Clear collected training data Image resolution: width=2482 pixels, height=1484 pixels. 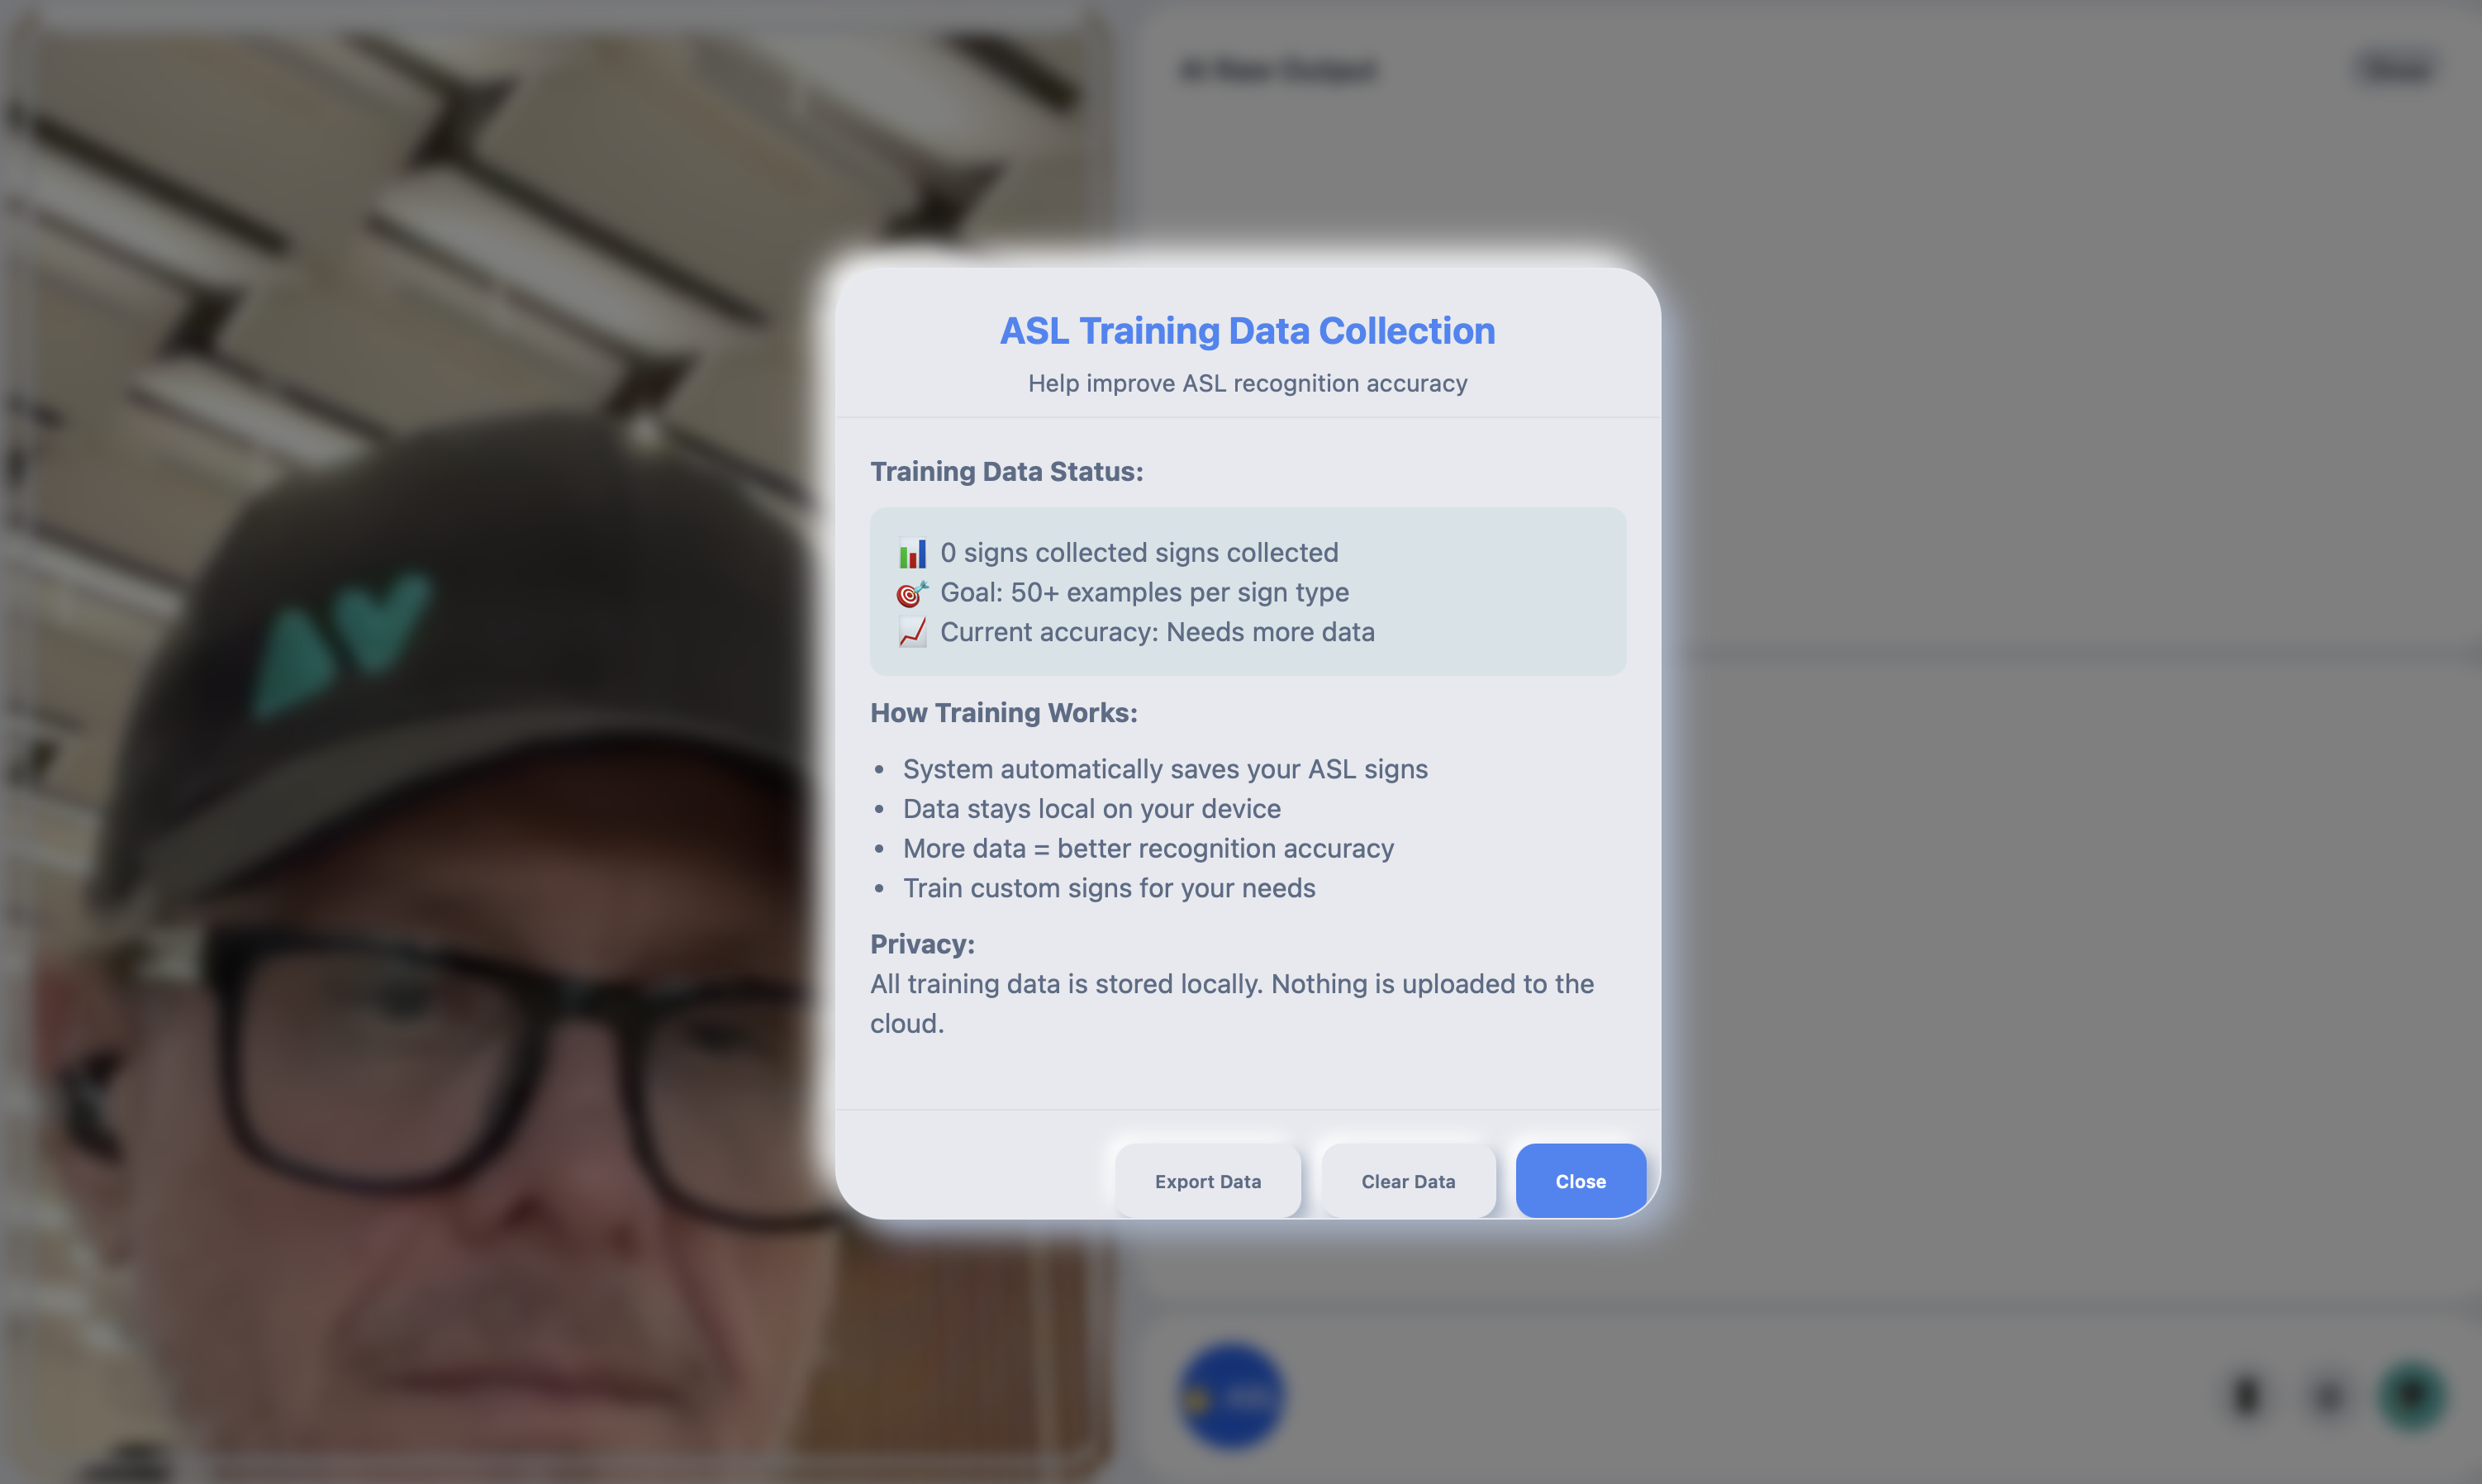pos(1408,1181)
